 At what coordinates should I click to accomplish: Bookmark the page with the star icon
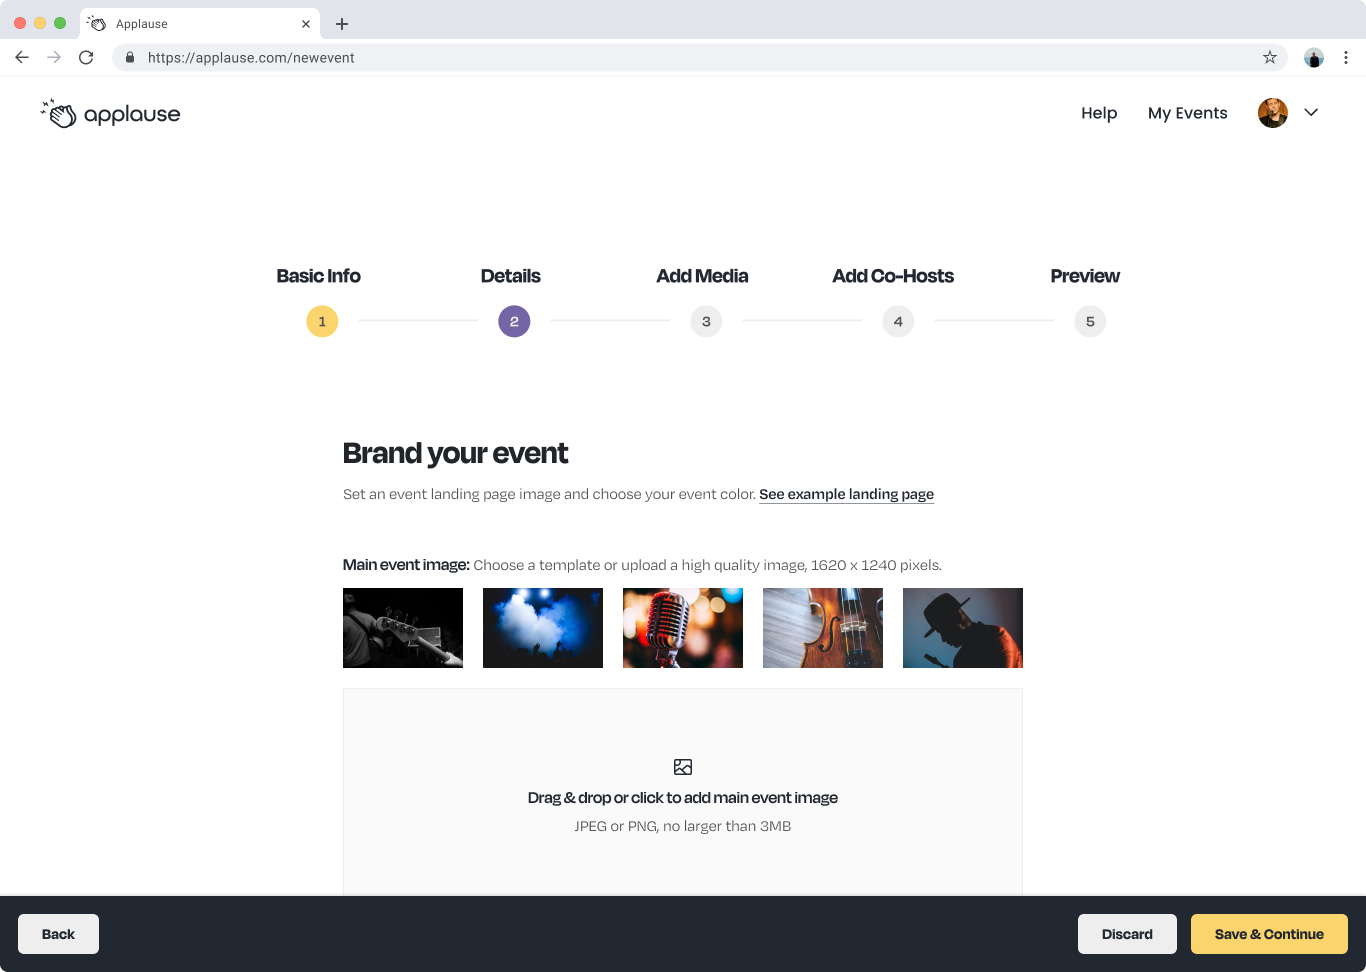tap(1269, 58)
